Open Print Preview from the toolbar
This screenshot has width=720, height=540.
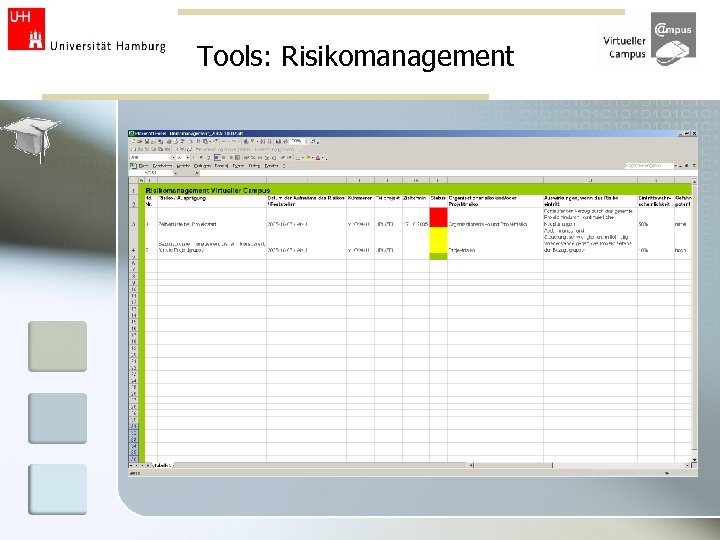(176, 141)
